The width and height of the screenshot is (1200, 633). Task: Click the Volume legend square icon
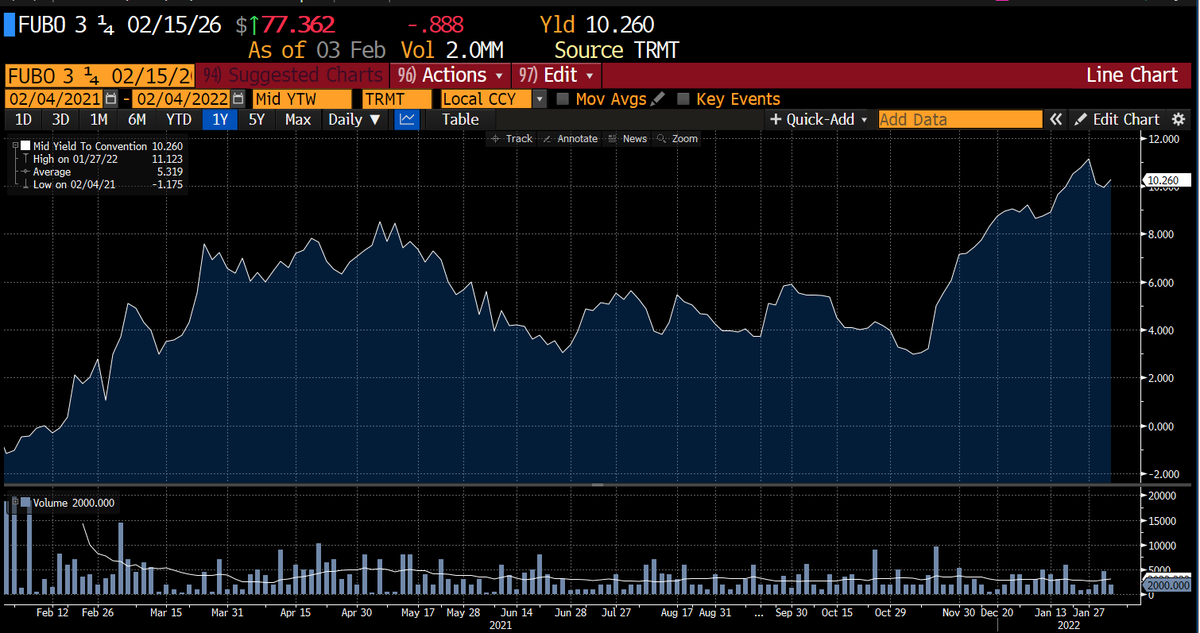pos(25,503)
